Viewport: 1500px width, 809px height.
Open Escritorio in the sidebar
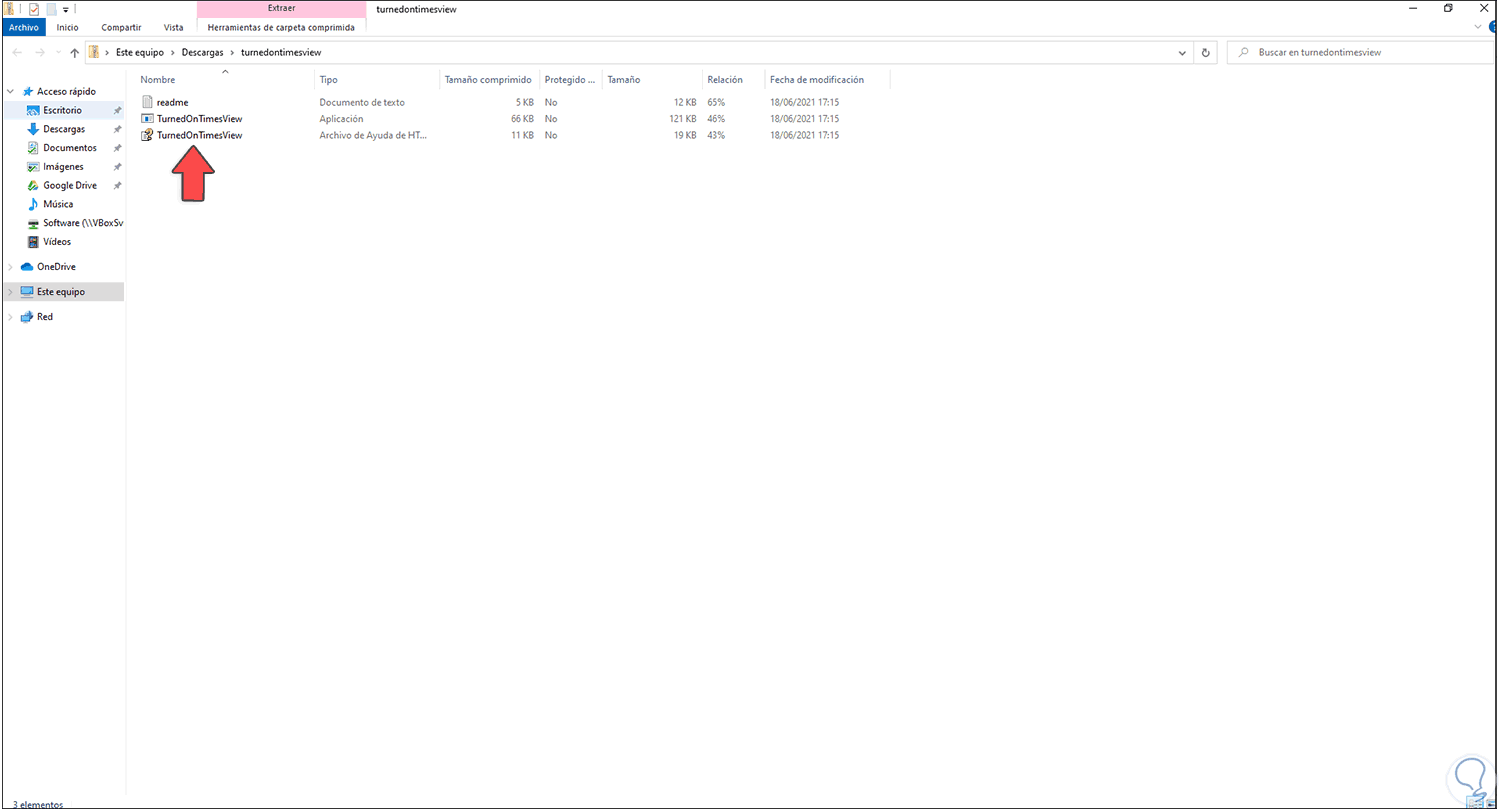[x=62, y=110]
